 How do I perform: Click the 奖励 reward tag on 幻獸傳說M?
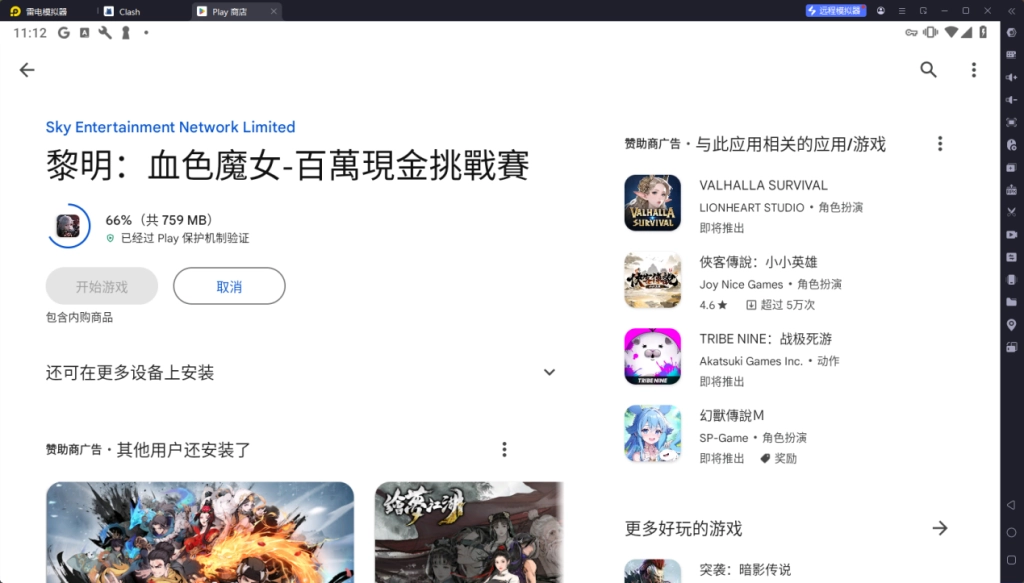pyautogui.click(x=778, y=458)
